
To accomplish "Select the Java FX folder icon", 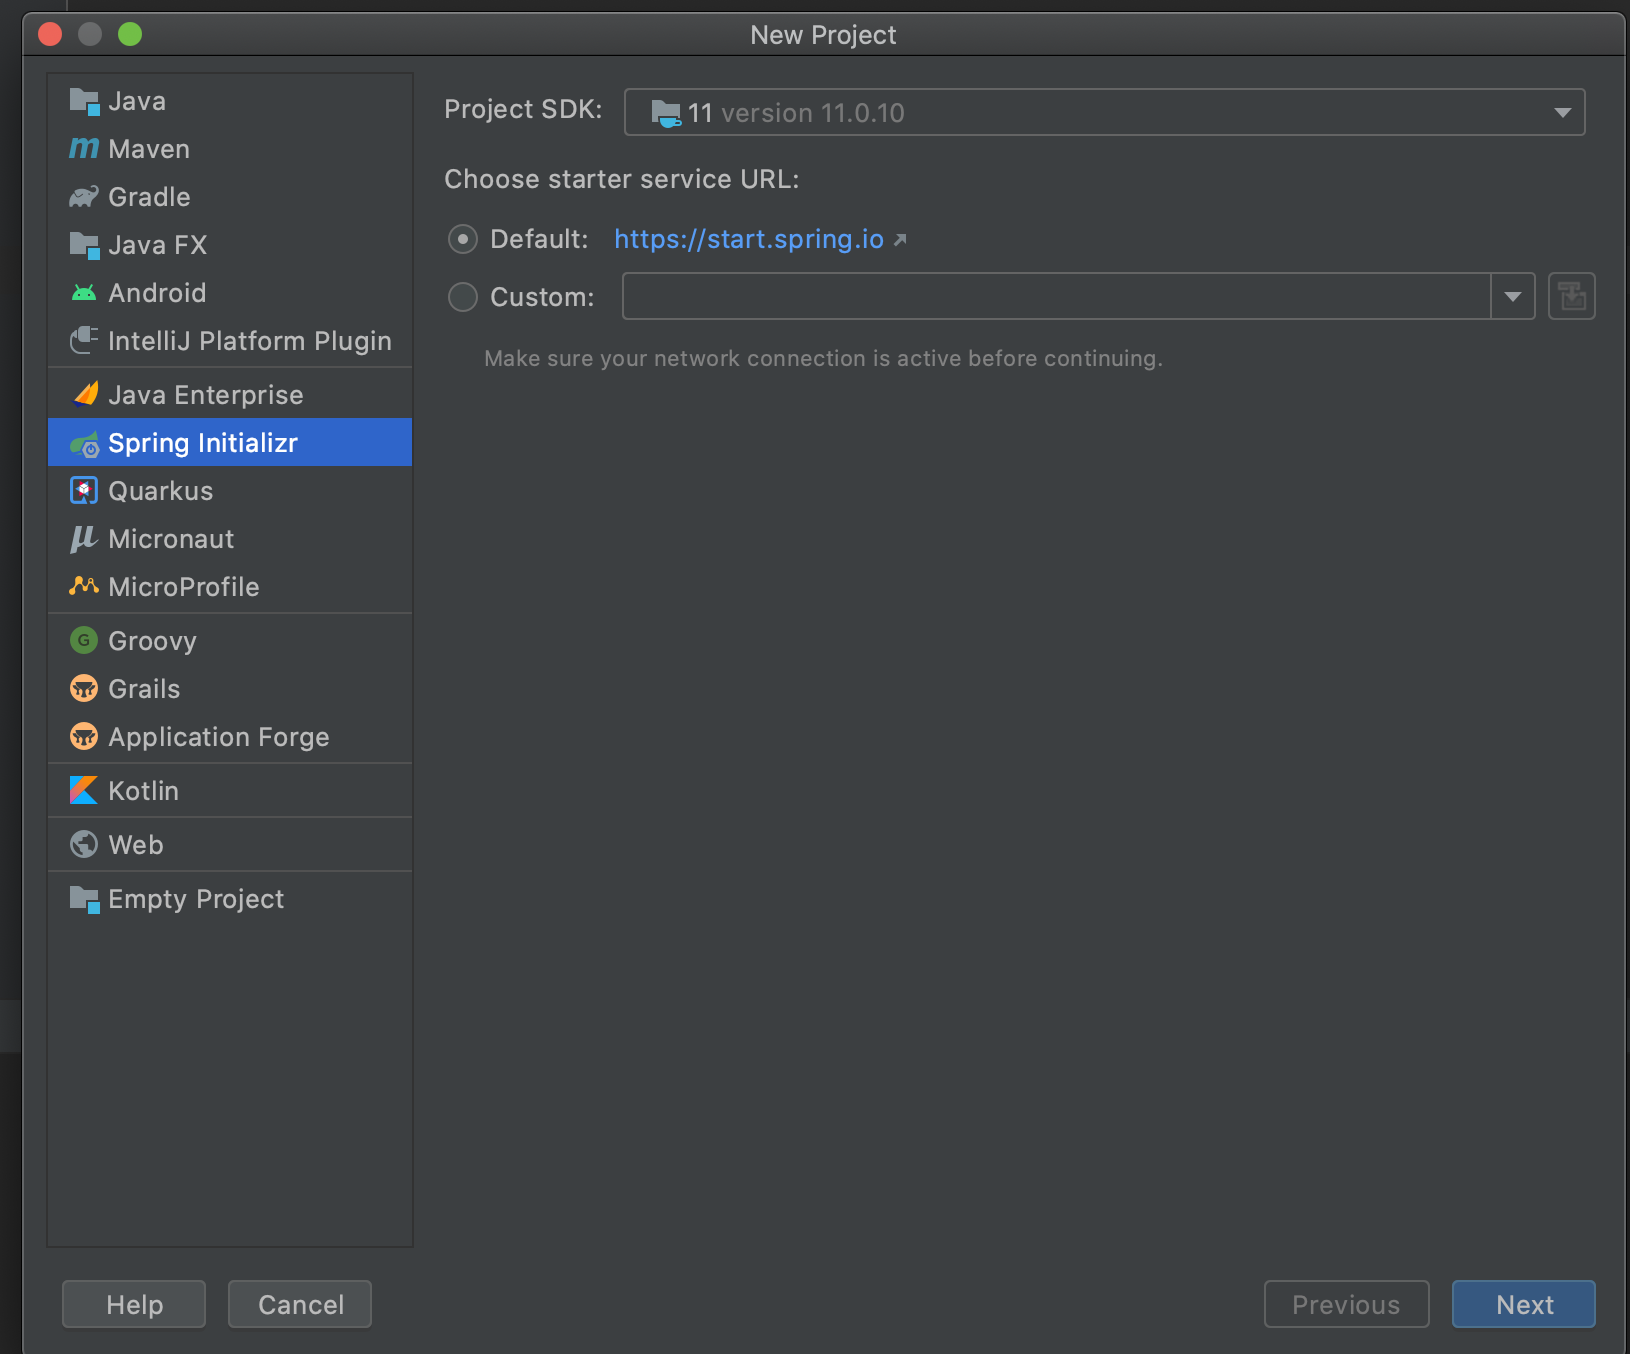I will 84,245.
